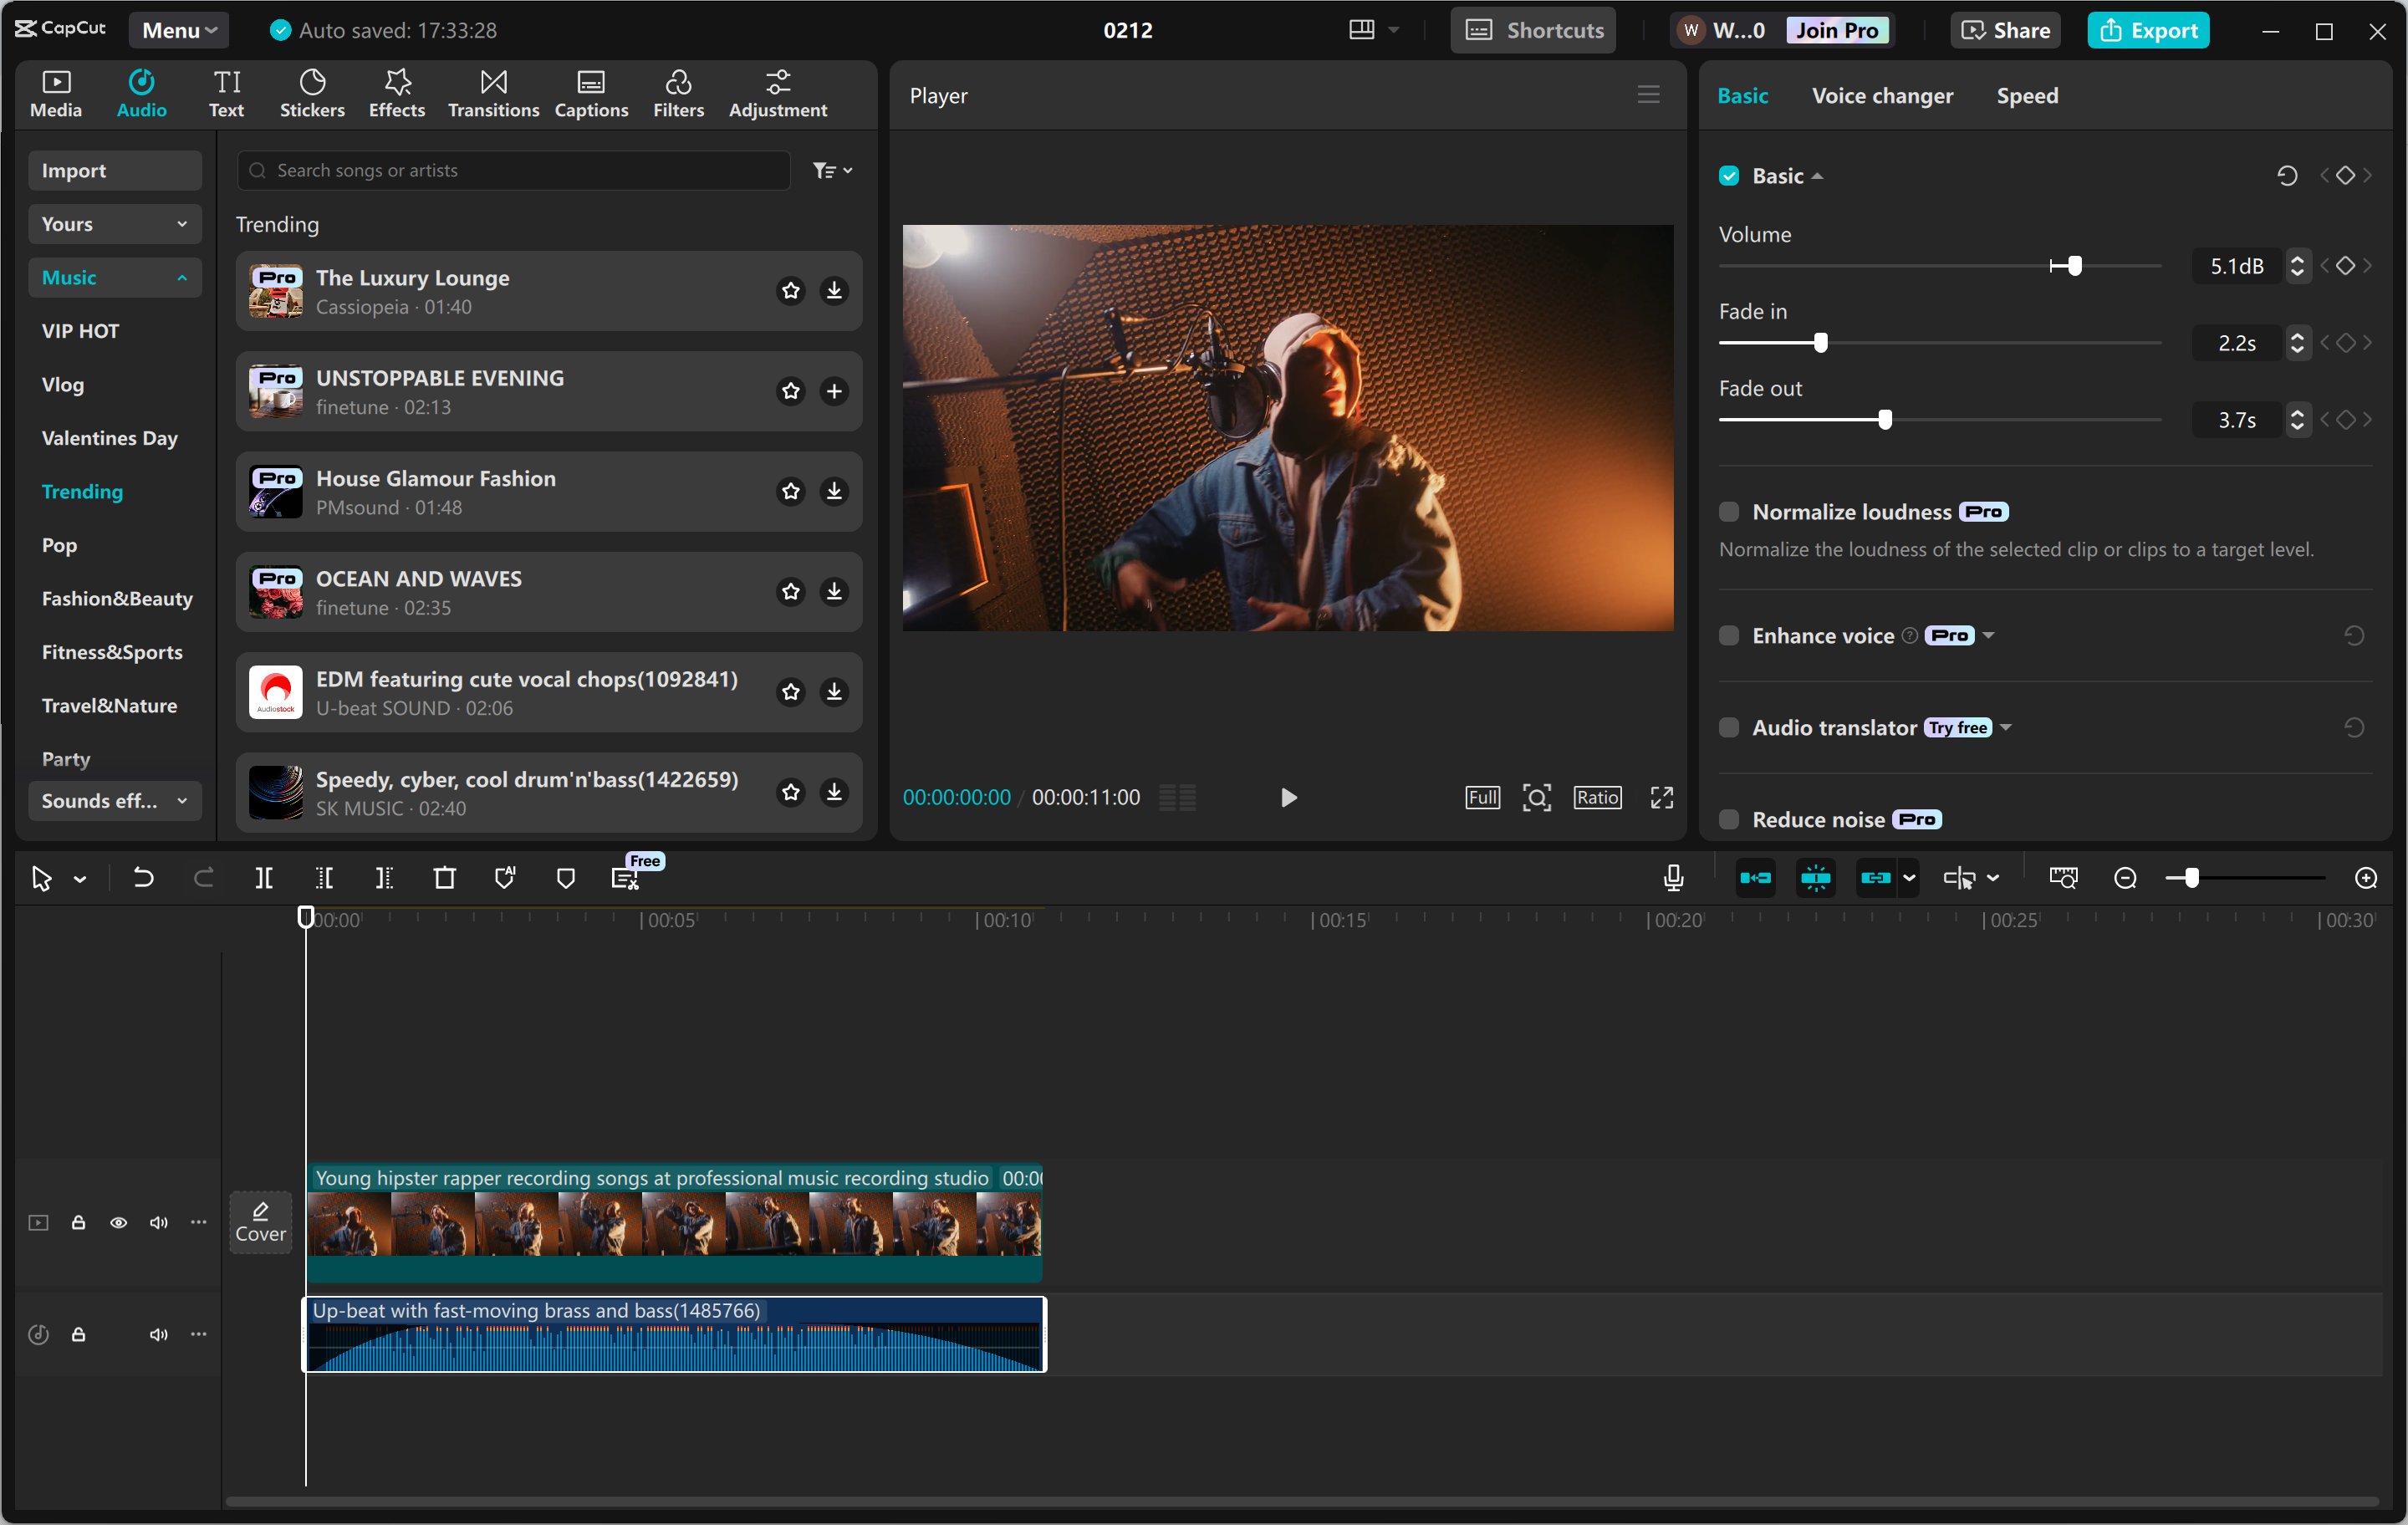Mute the video track speaker icon
Viewport: 2408px width, 1525px height.
(x=158, y=1223)
